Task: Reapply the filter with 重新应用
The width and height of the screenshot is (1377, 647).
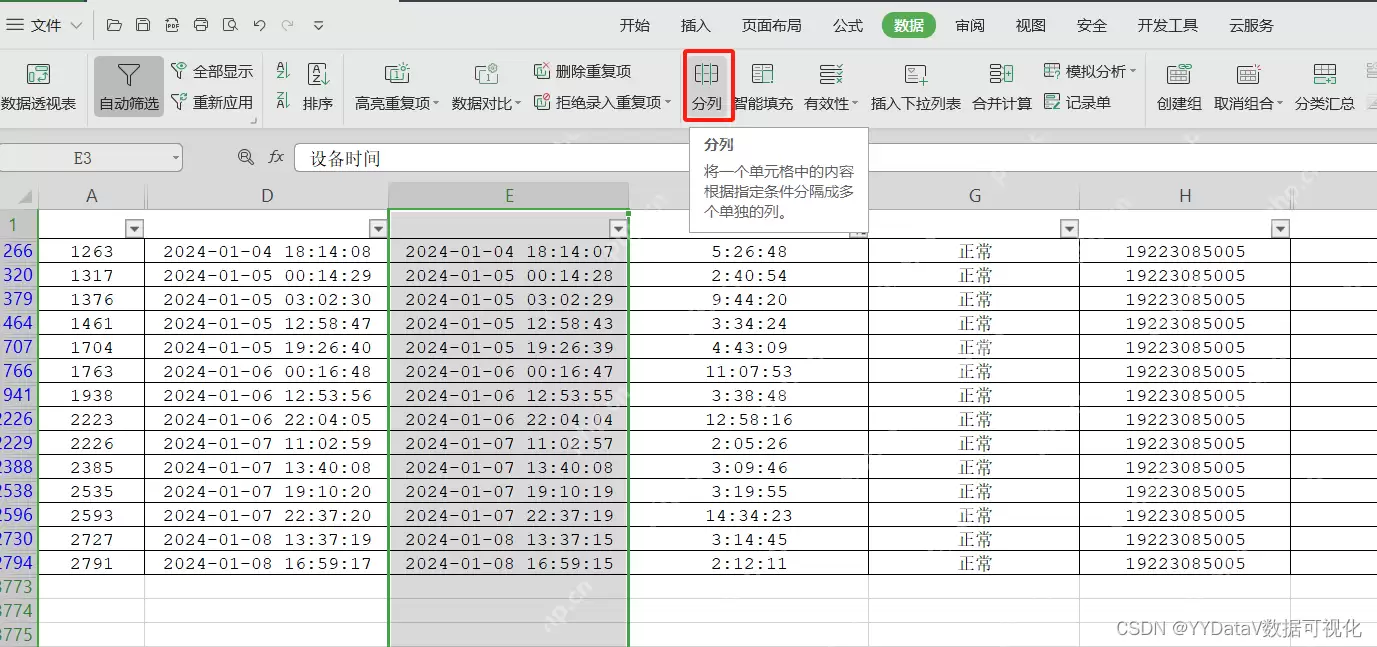Action: (212, 102)
